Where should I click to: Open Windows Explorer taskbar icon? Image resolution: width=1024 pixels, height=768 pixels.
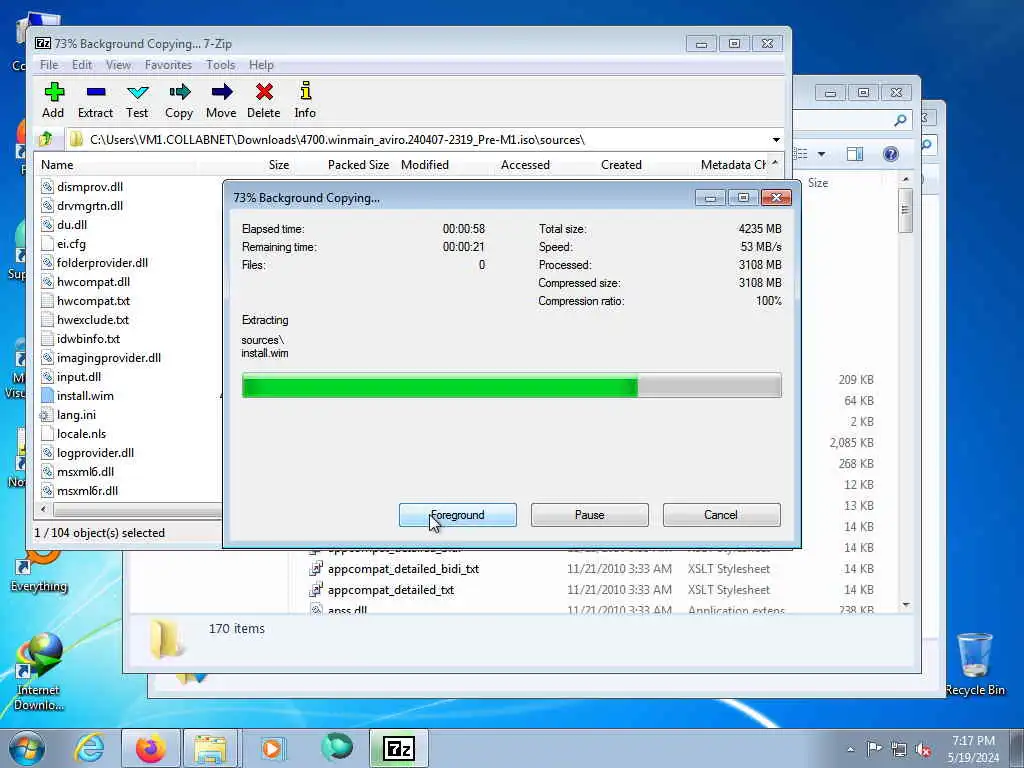click(x=210, y=748)
